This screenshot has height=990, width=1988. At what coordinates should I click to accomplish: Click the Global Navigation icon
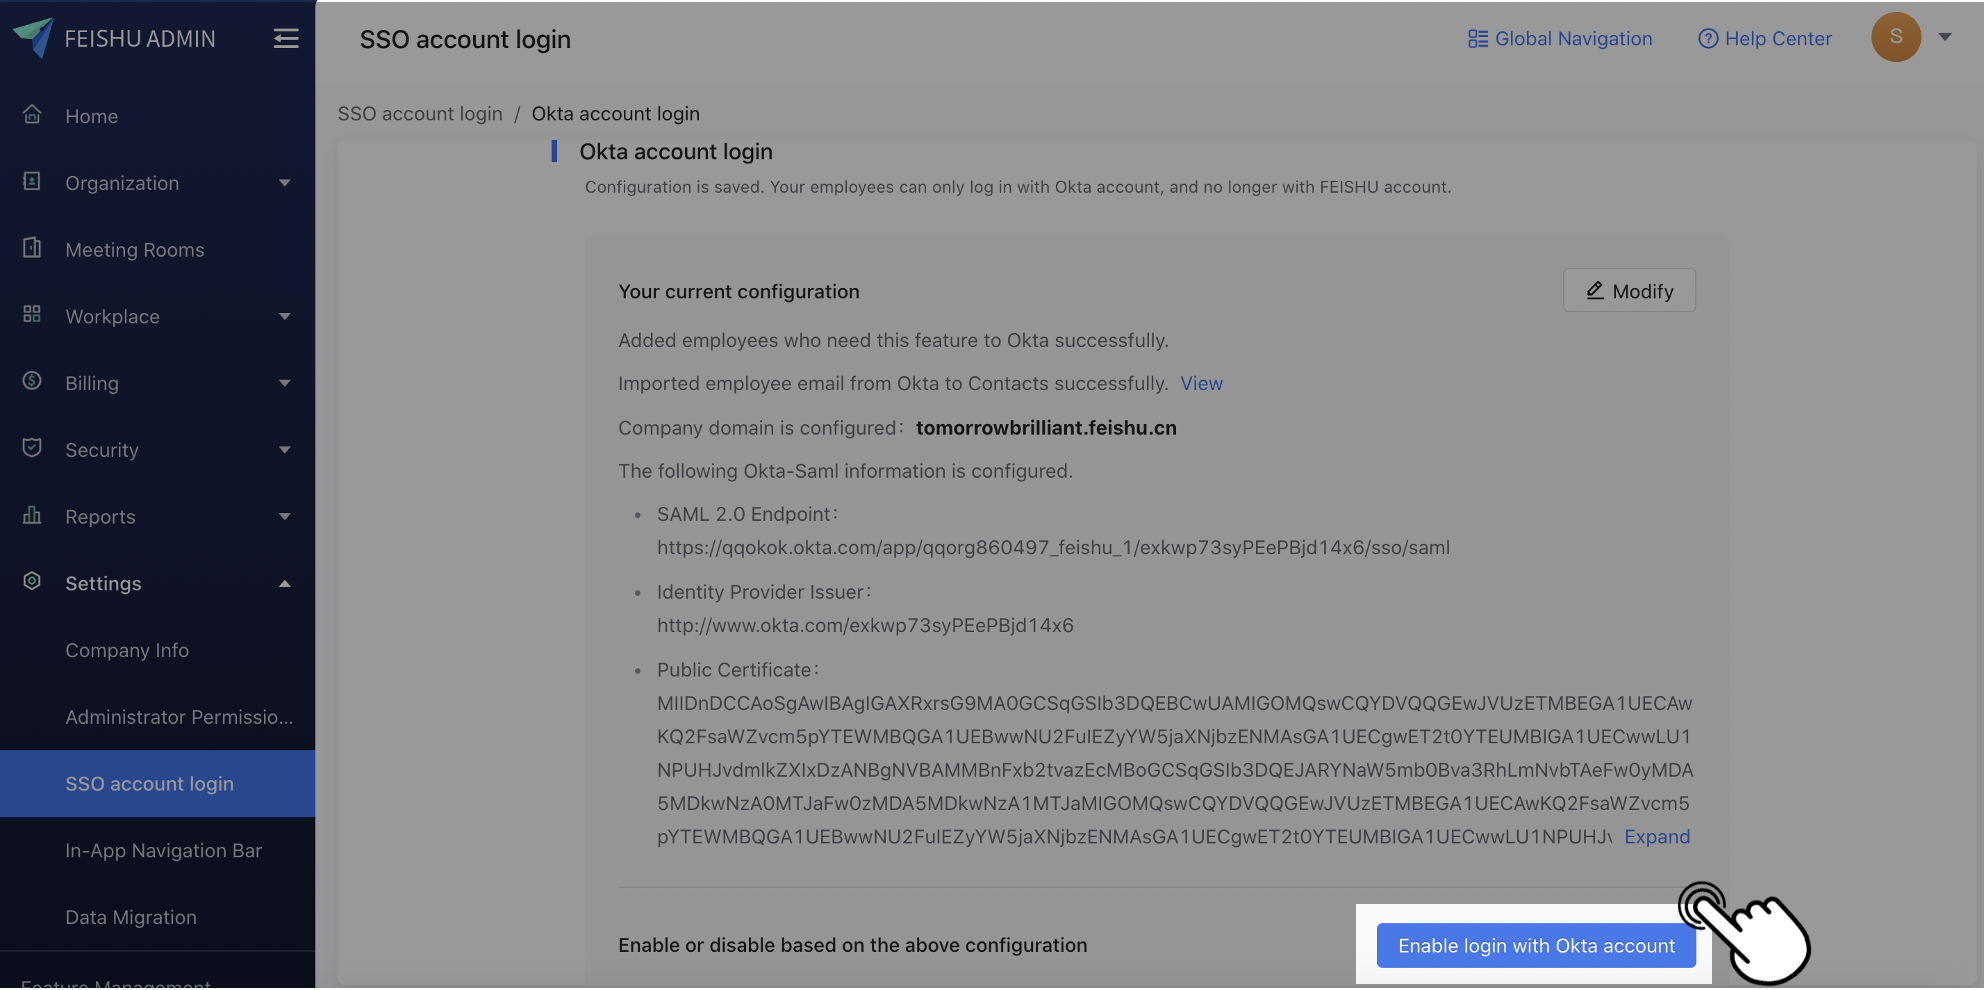[1477, 38]
